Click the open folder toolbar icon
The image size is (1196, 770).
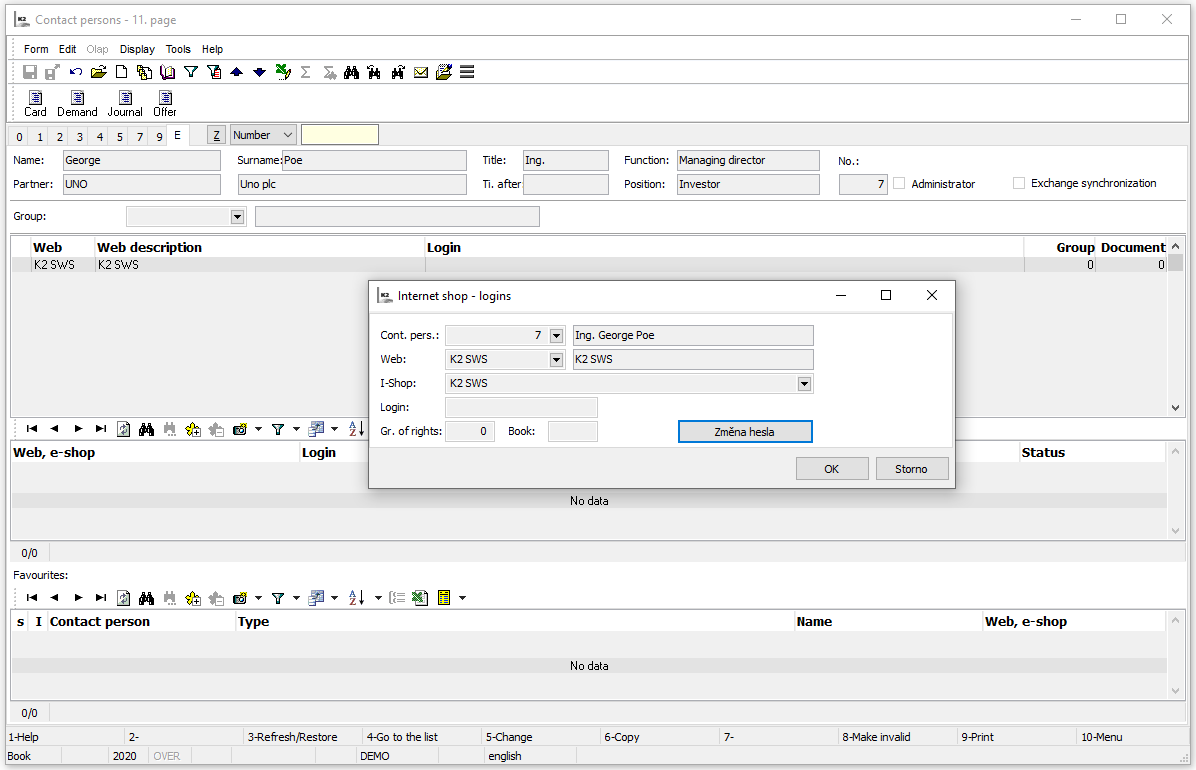click(x=98, y=72)
